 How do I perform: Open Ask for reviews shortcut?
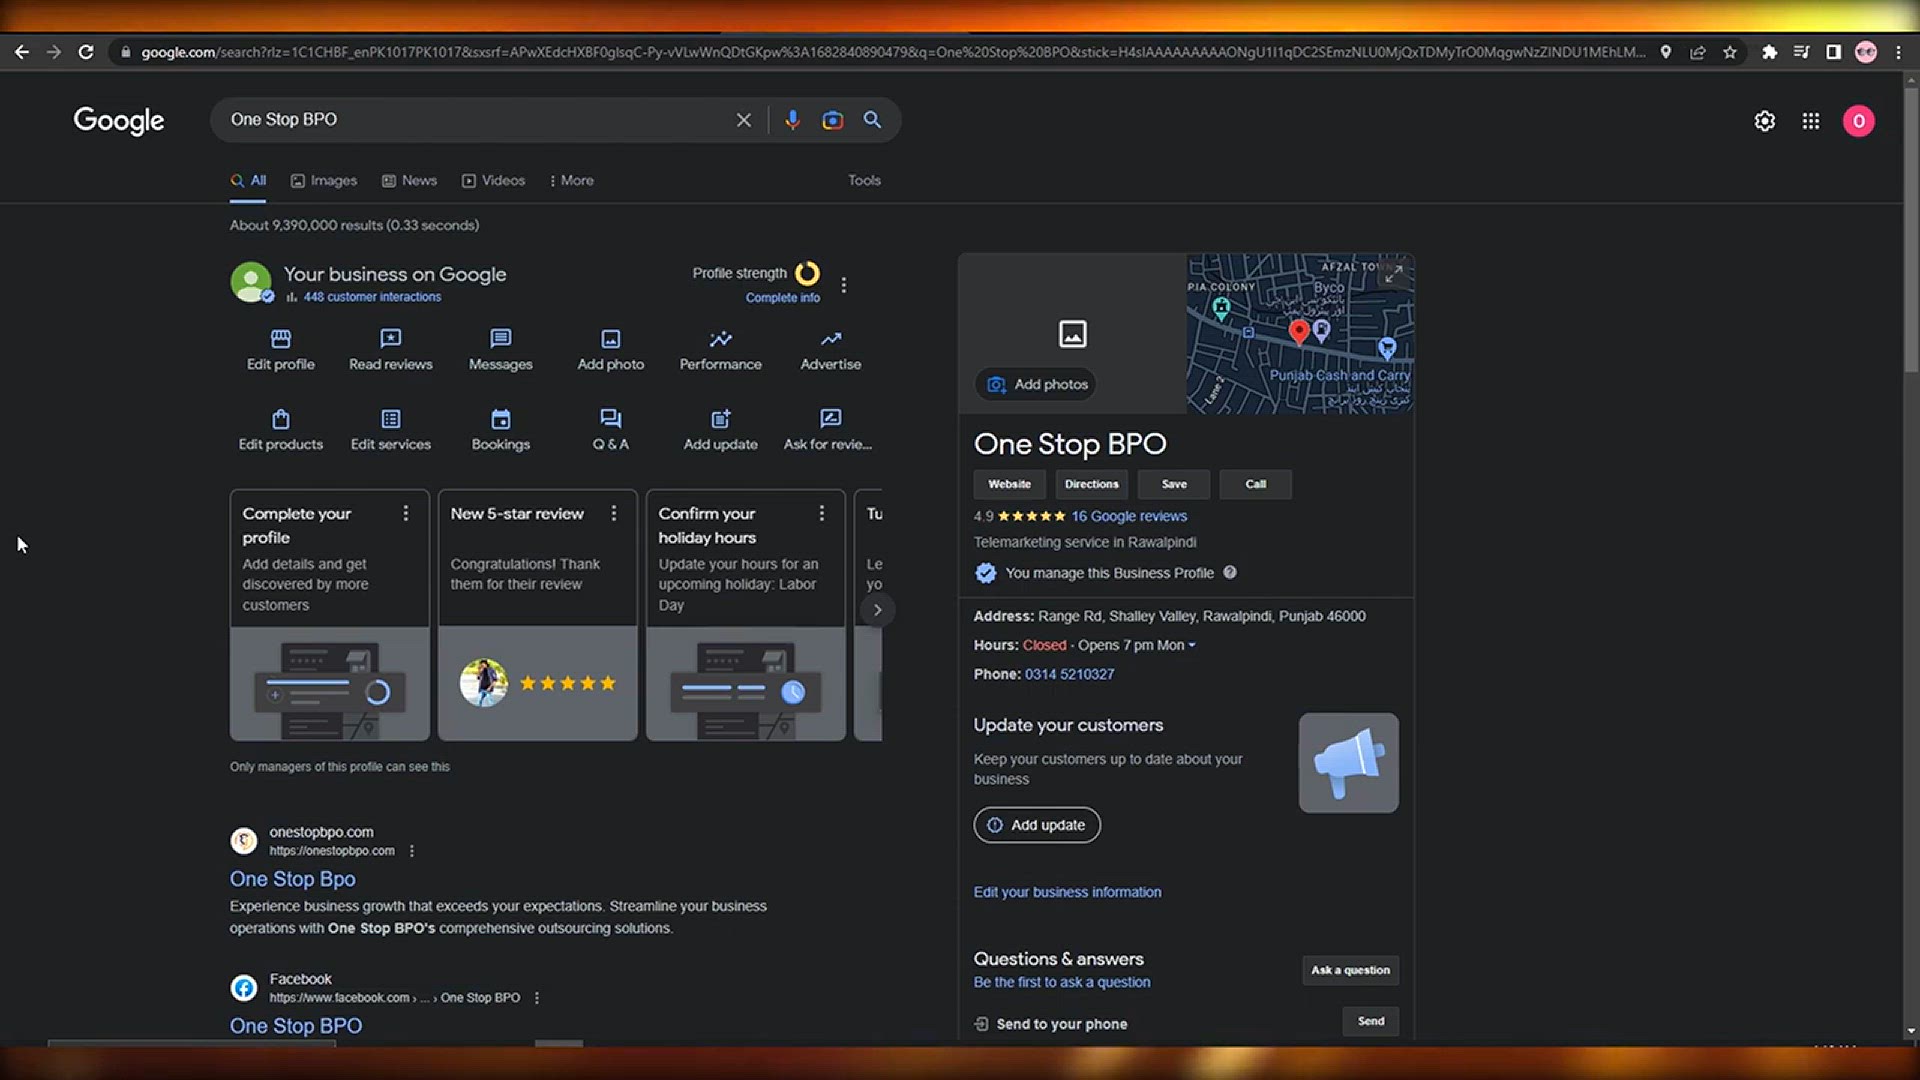pyautogui.click(x=828, y=430)
